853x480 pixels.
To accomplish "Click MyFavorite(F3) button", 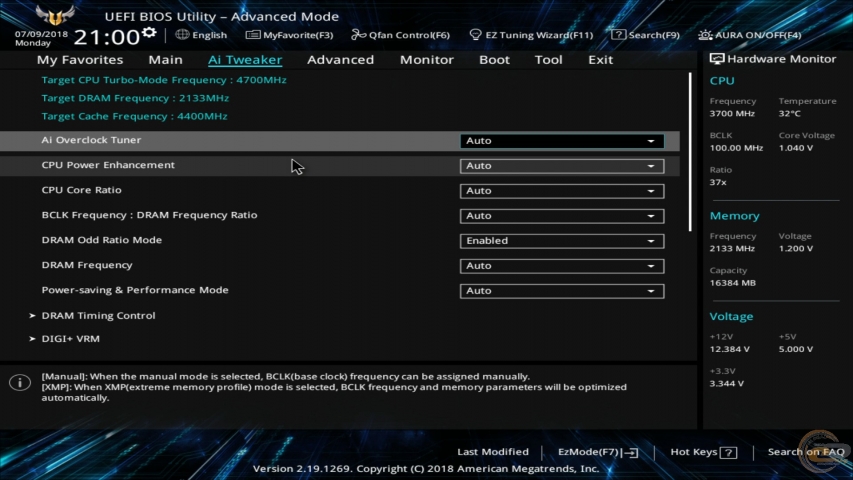I will [x=289, y=35].
